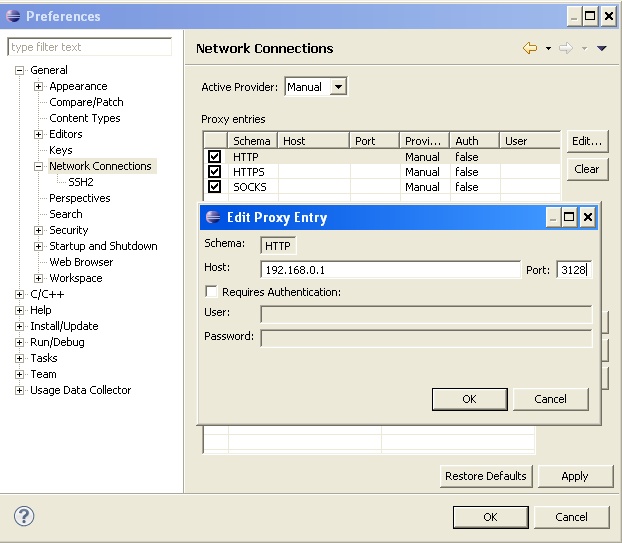Open the Active Provider dropdown
Viewport: 622px width, 543px height.
[x=338, y=87]
